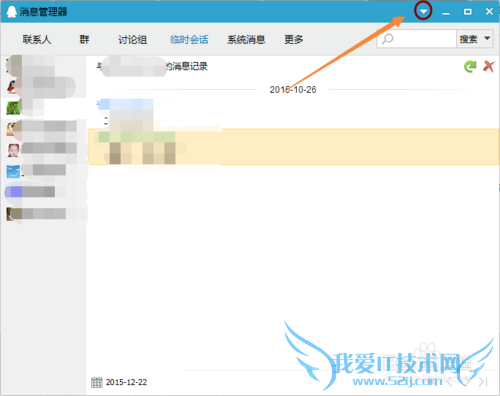Screen dimensions: 500x396
Task: Switch to the 联系人 tab
Action: click(x=37, y=39)
